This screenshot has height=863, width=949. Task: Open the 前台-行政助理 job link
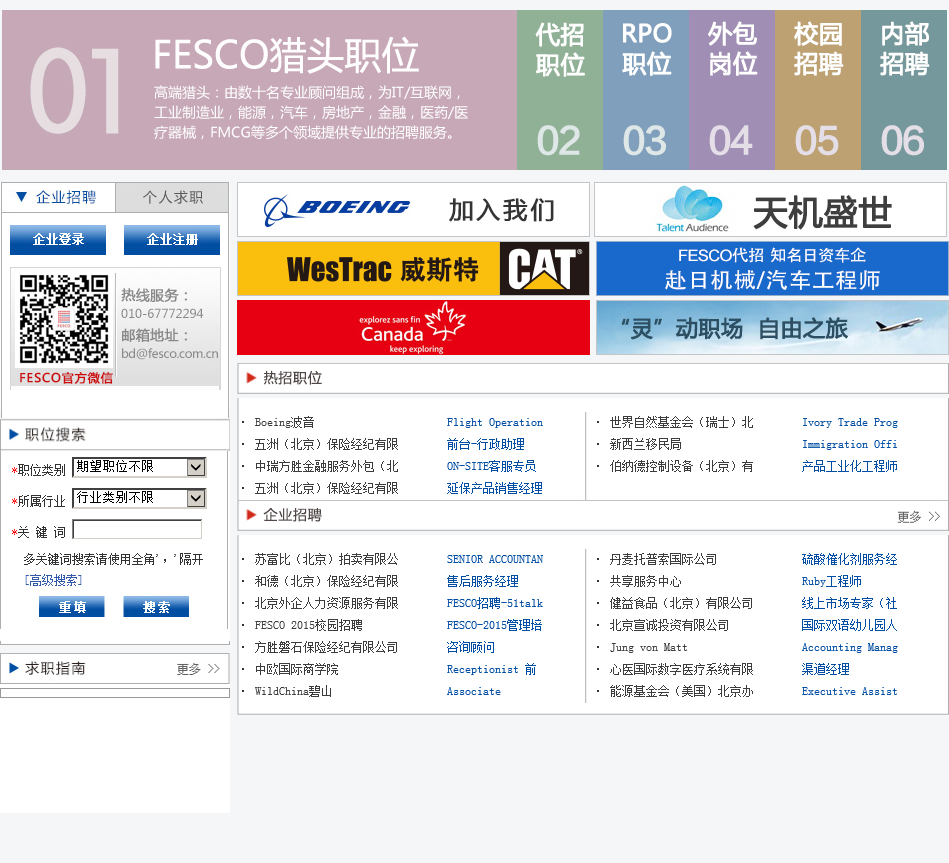coord(485,444)
